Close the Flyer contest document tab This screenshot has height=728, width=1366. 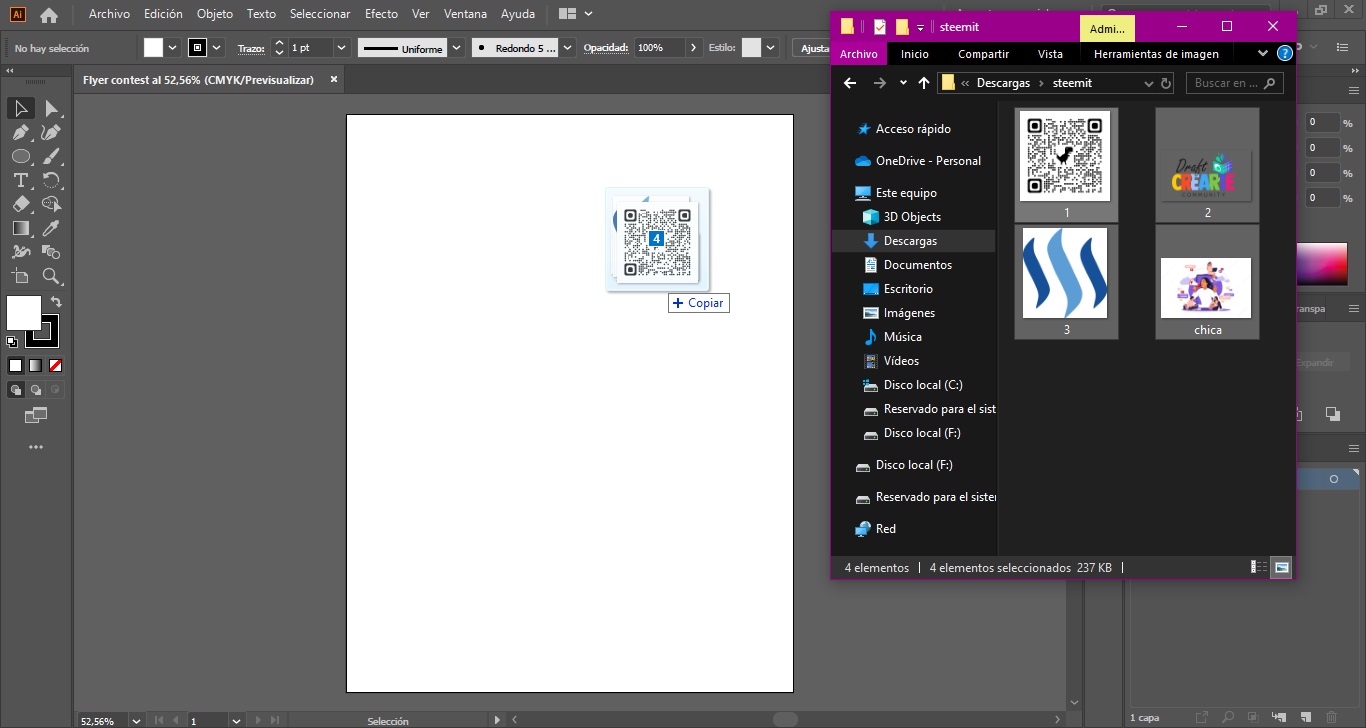point(334,79)
